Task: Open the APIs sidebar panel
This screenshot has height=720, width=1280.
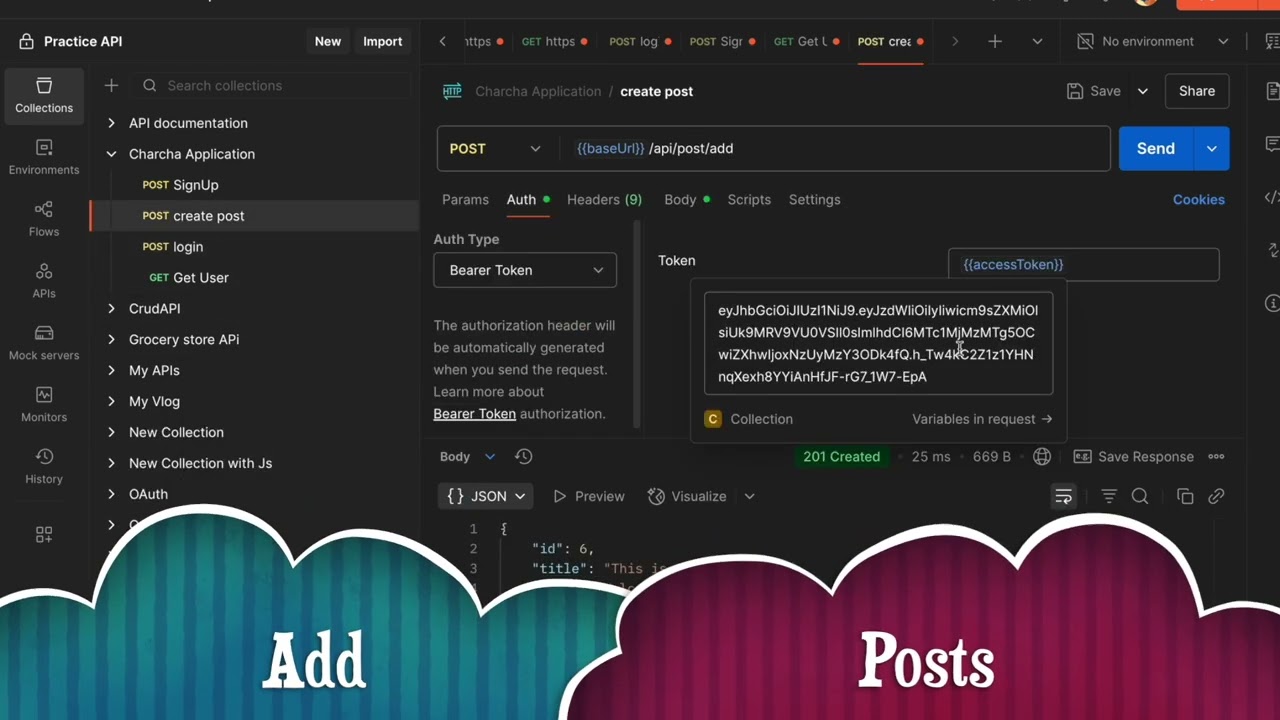Action: (x=44, y=281)
